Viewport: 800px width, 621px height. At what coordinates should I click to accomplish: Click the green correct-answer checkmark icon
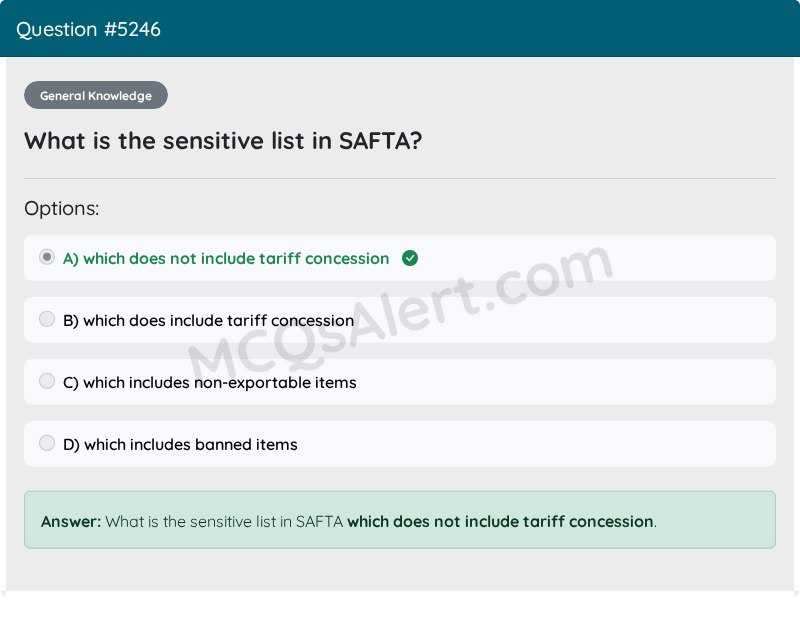410,258
